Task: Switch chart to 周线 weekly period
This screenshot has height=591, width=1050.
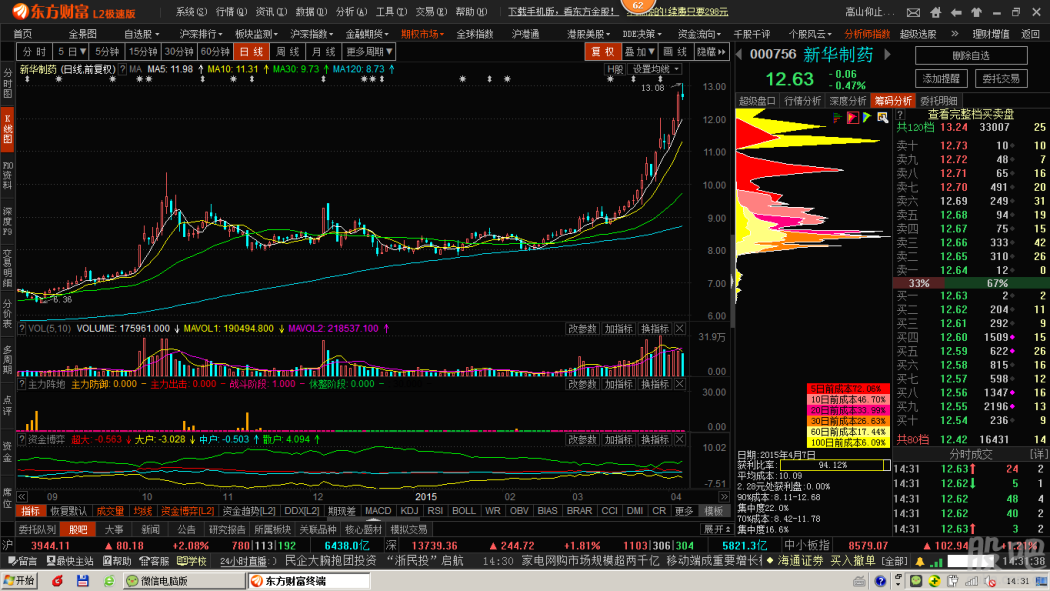Action: point(287,52)
